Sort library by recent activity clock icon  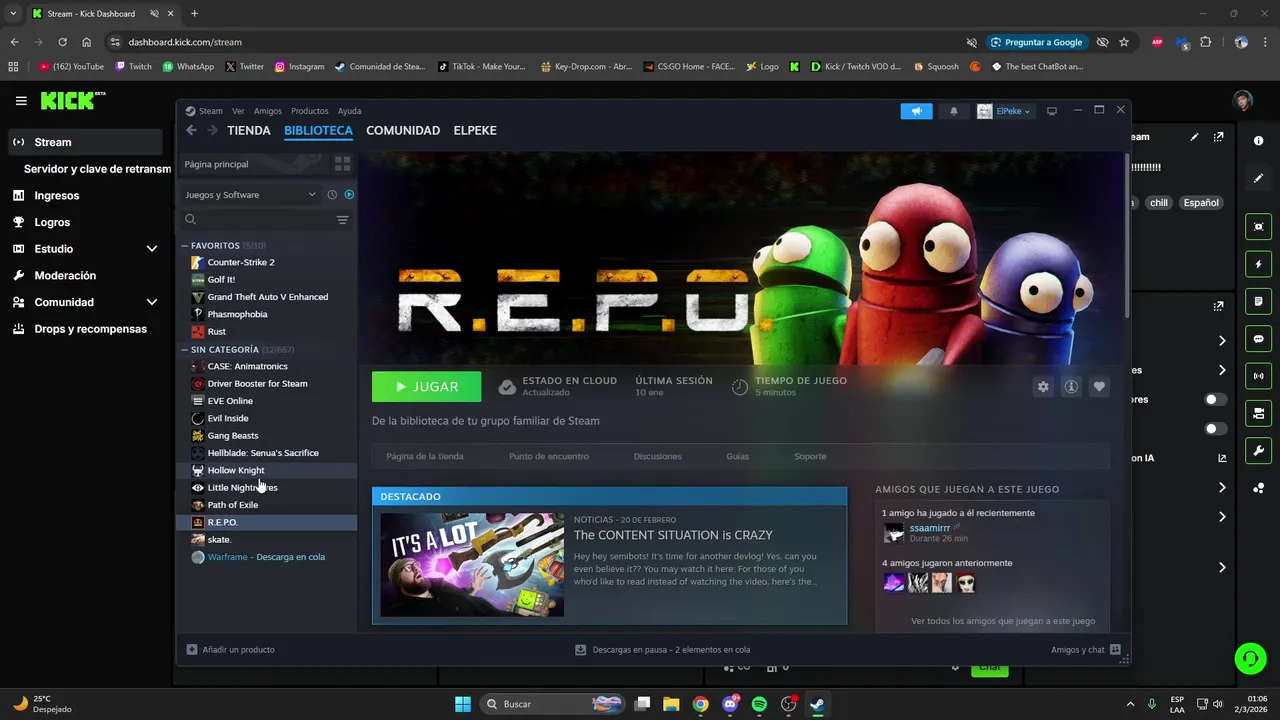(332, 195)
